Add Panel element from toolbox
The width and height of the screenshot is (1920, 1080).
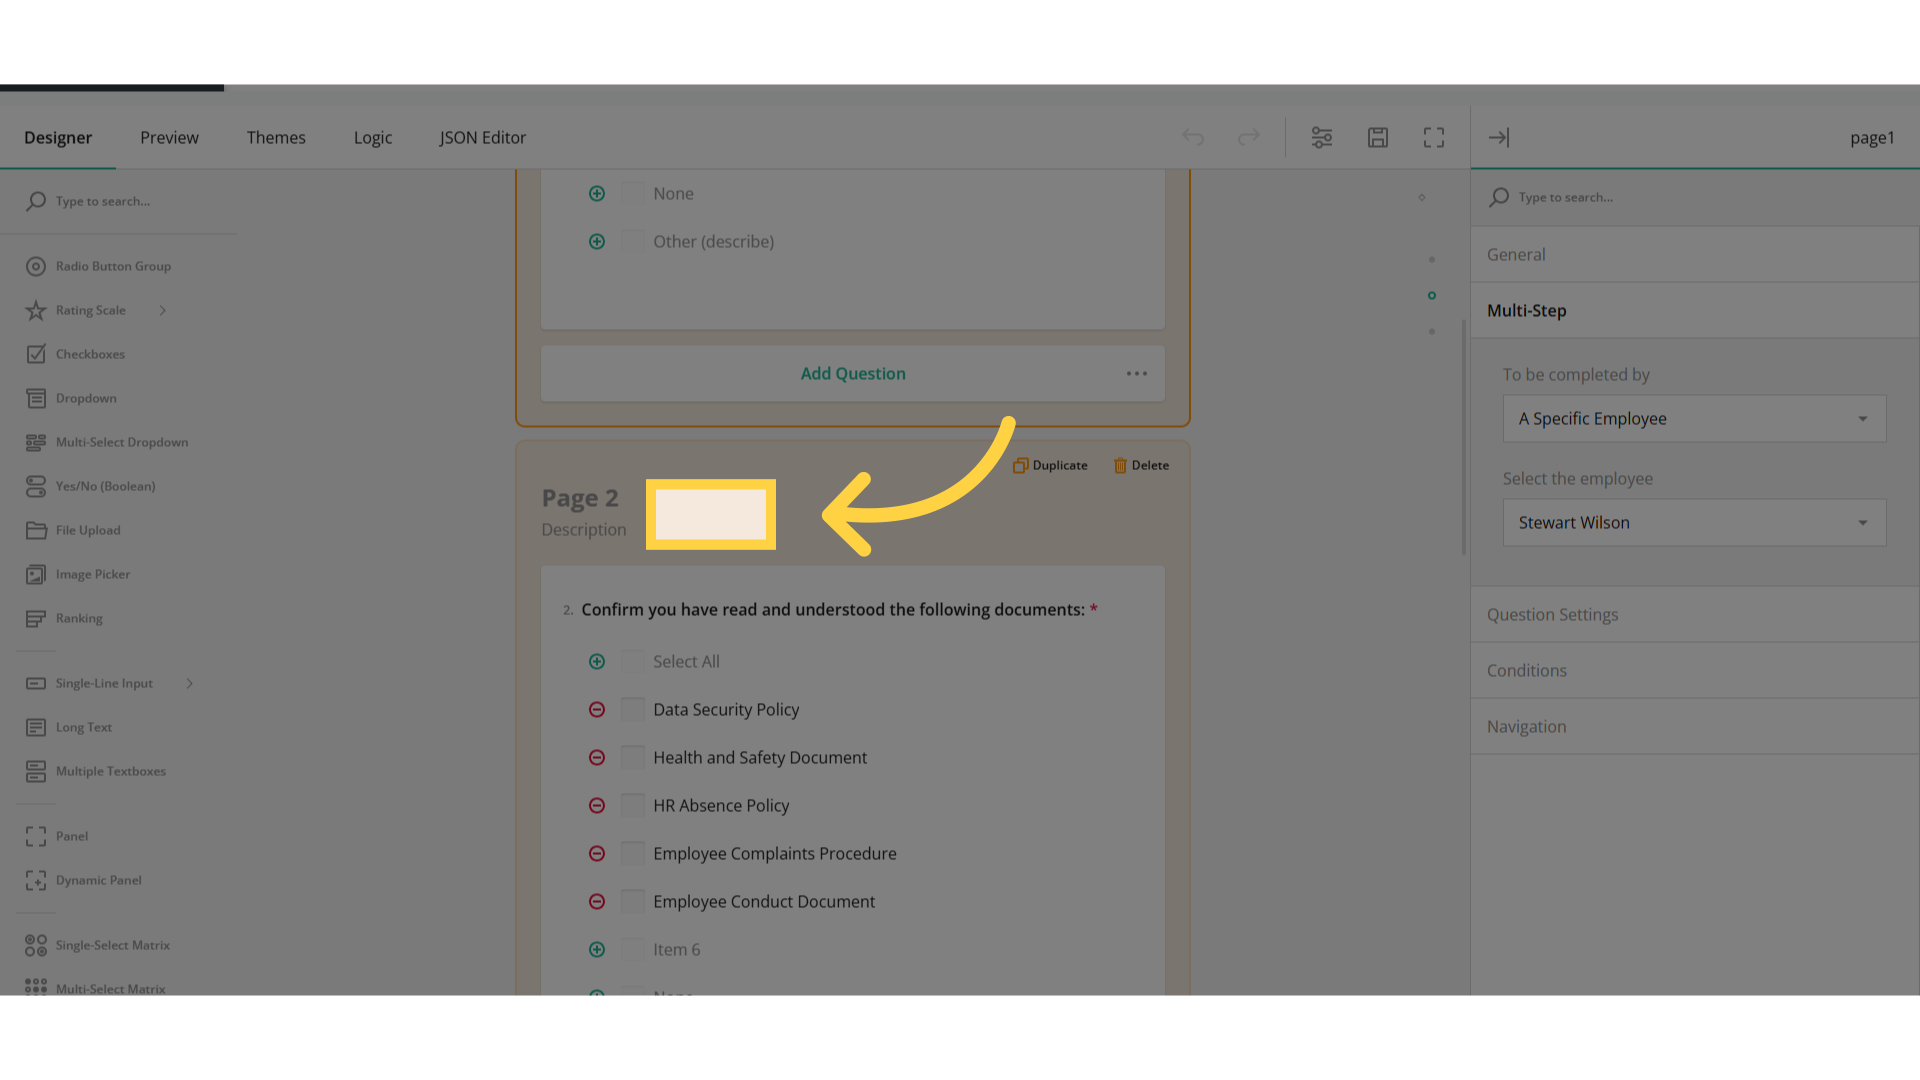pos(57,836)
